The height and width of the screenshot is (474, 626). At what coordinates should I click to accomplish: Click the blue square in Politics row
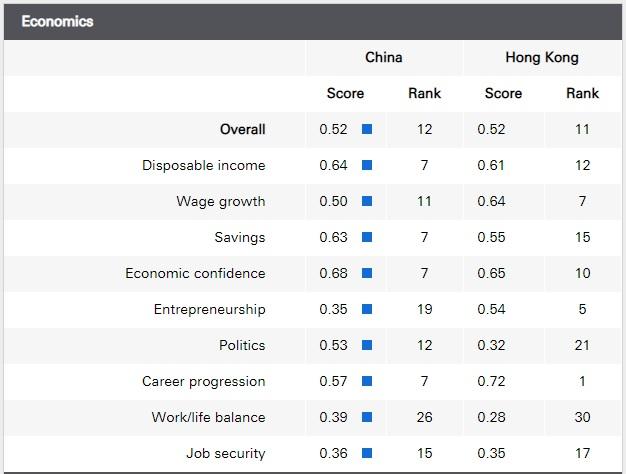(367, 345)
